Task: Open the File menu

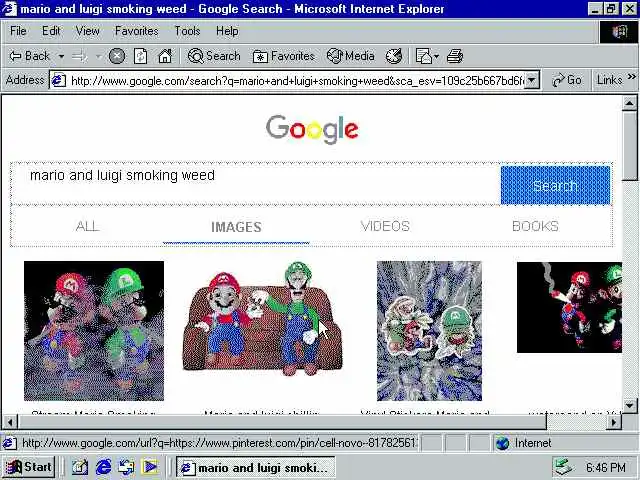Action: tap(18, 31)
